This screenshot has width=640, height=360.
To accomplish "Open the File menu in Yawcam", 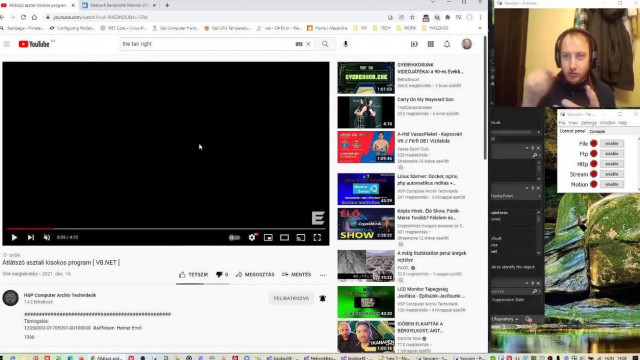I will click(562, 122).
